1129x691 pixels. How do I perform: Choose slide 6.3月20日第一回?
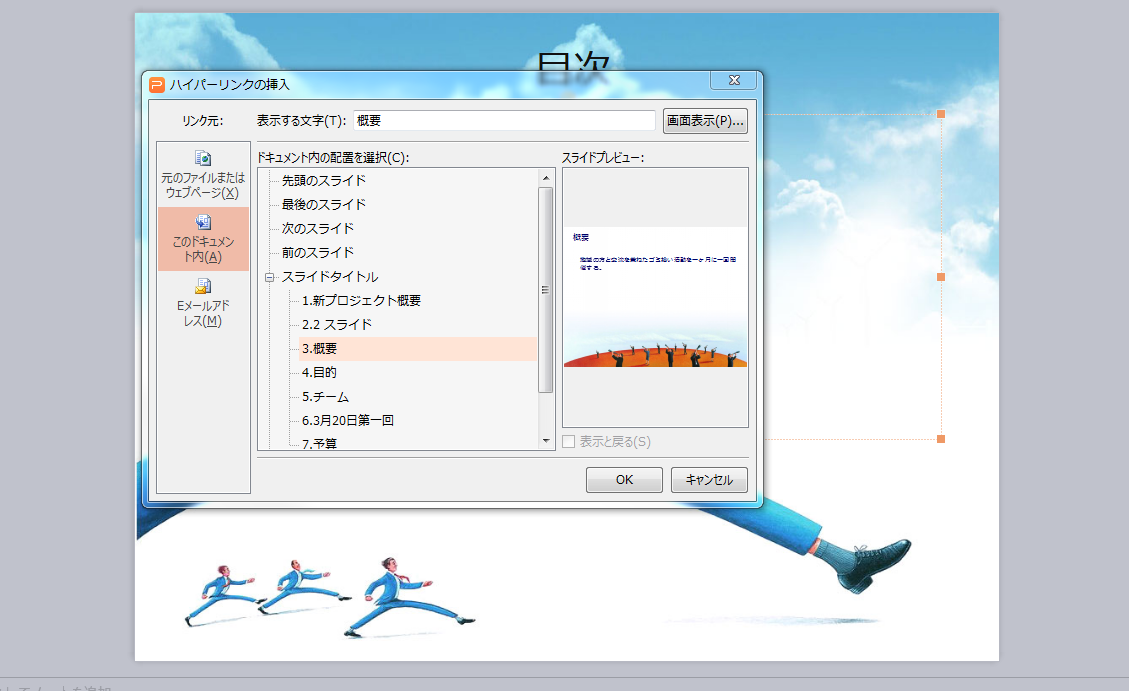tap(348, 420)
